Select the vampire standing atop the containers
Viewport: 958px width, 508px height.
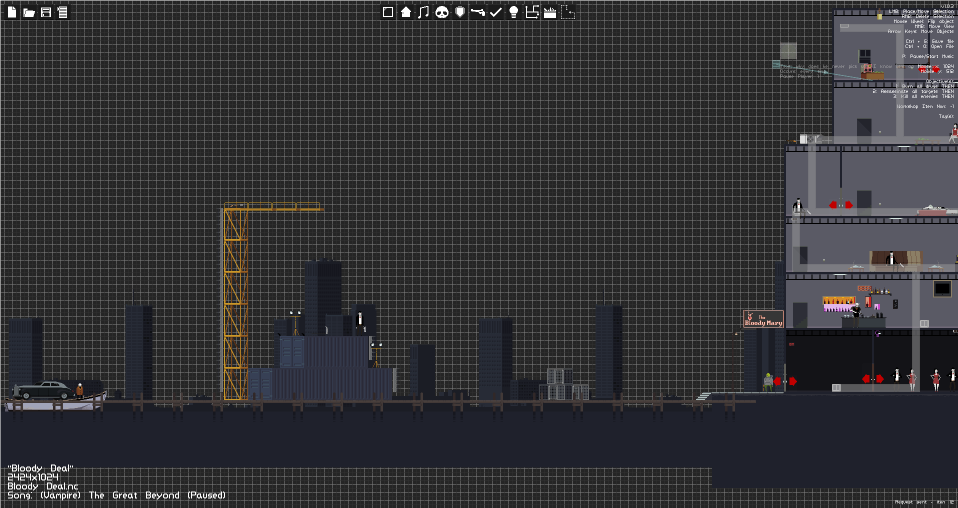tap(360, 322)
